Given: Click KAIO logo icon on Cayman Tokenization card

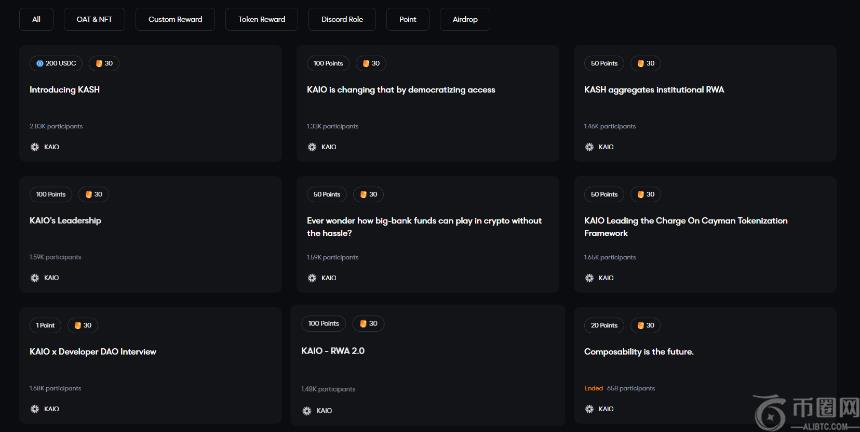Looking at the screenshot, I should tap(589, 278).
